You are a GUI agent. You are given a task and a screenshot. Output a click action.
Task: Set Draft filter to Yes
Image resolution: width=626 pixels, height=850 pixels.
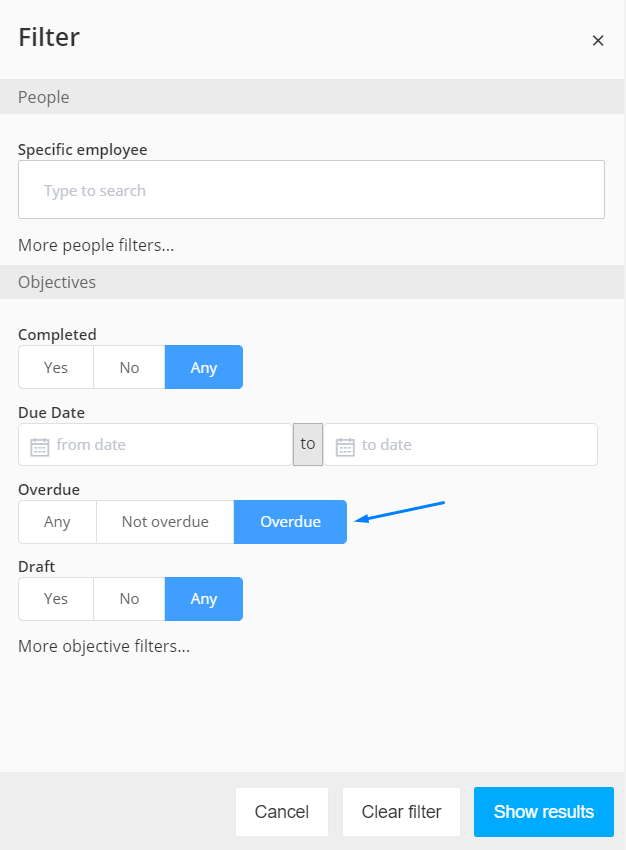(x=56, y=598)
